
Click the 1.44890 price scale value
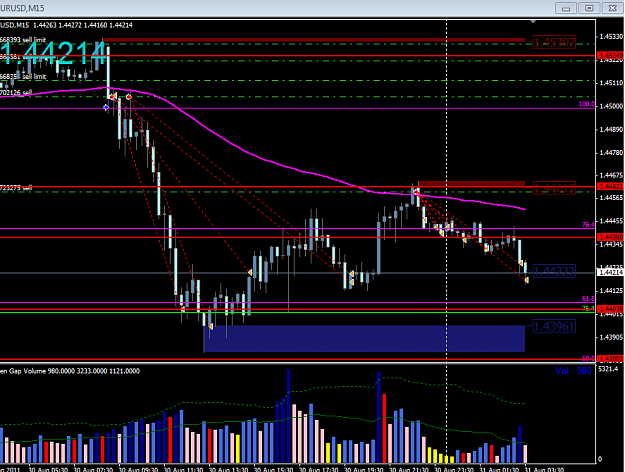pos(611,130)
